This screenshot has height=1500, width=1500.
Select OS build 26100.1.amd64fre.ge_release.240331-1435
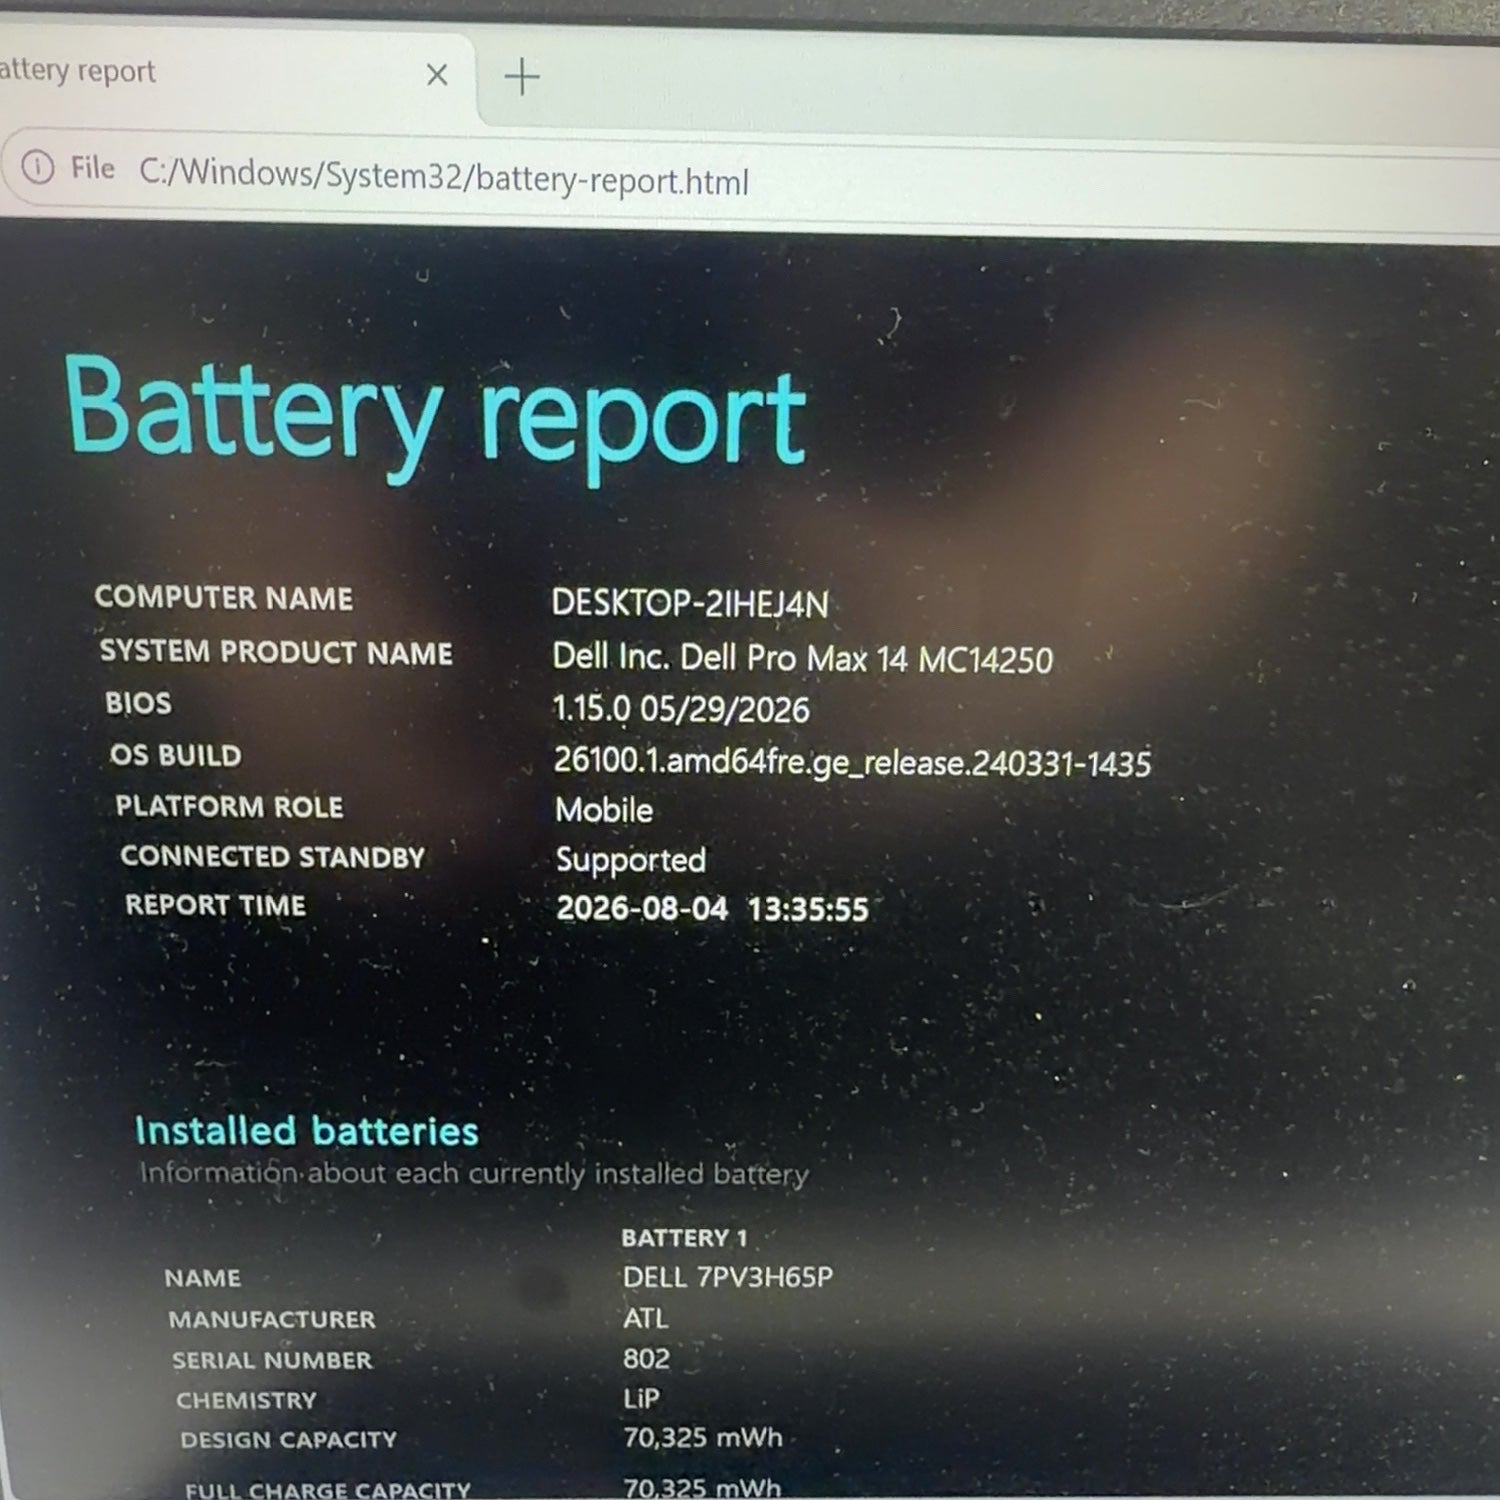click(853, 763)
